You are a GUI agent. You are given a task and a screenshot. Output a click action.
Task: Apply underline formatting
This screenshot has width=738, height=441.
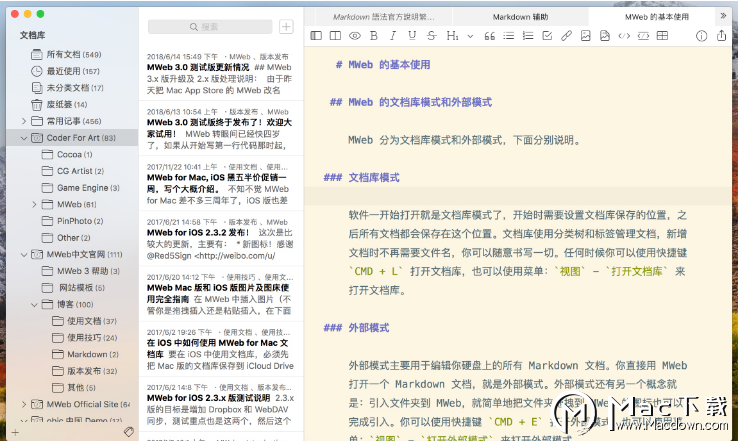pos(412,36)
